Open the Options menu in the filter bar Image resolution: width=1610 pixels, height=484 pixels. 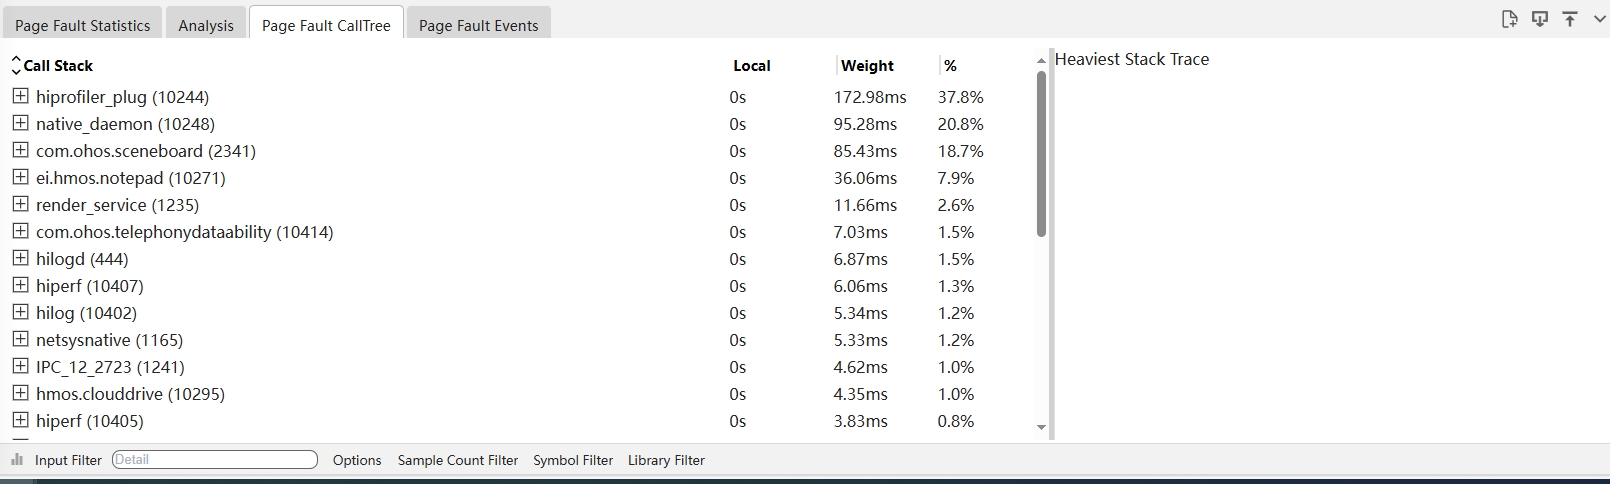click(357, 460)
